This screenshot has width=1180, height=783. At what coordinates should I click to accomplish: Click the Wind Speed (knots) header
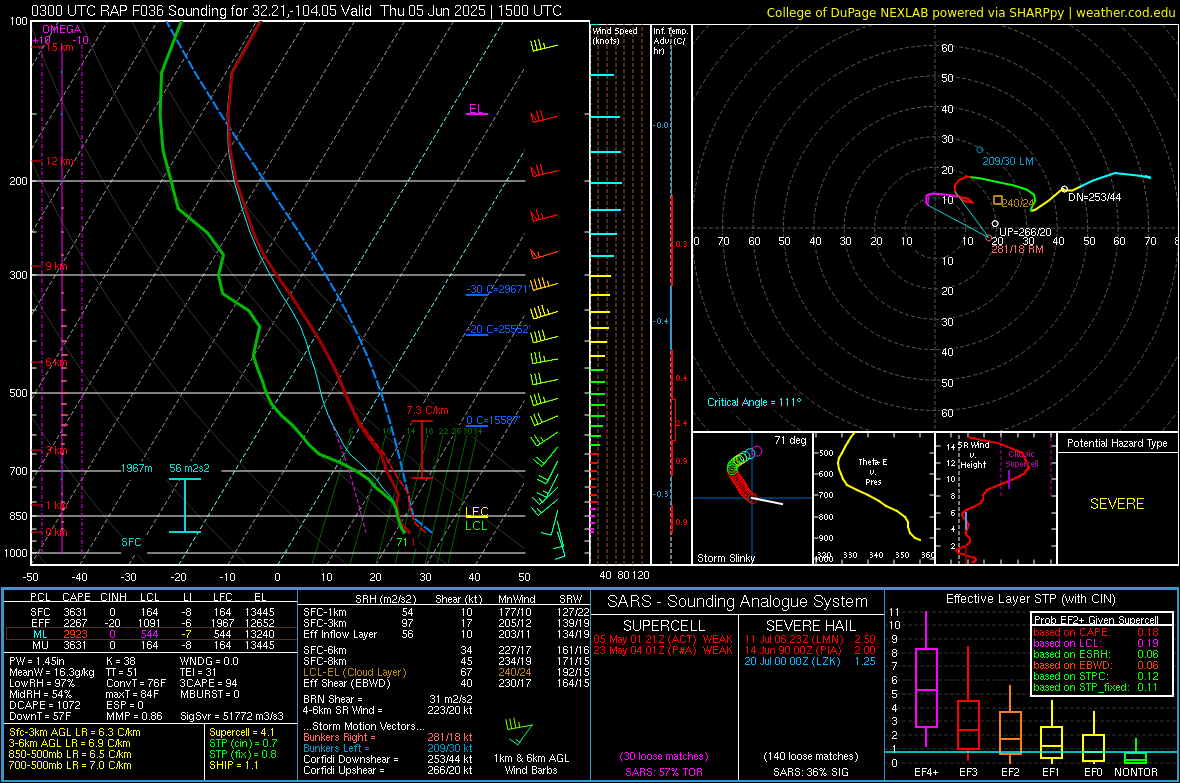click(615, 35)
